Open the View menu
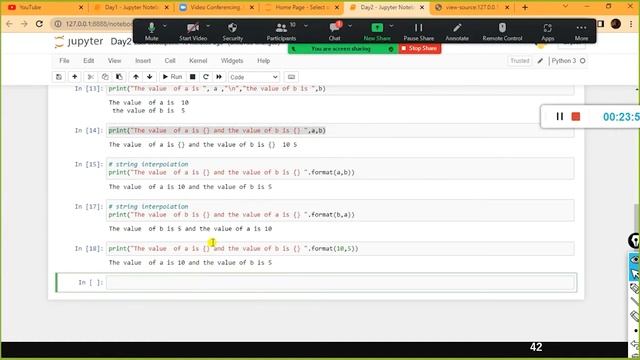This screenshot has width=640, height=360. [115, 61]
